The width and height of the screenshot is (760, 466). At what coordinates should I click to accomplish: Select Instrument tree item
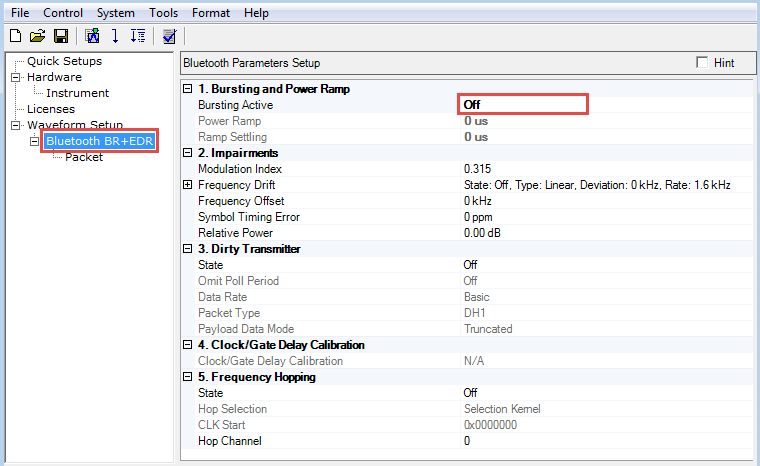pos(78,93)
